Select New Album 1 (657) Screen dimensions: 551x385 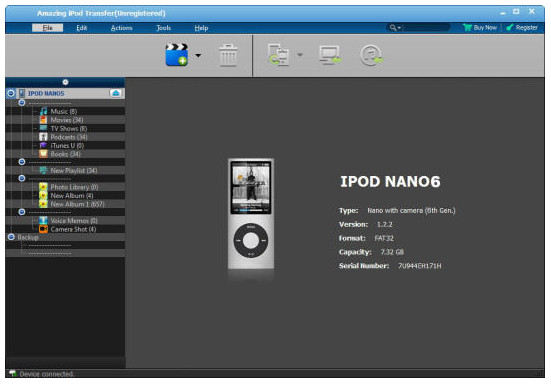coord(77,204)
